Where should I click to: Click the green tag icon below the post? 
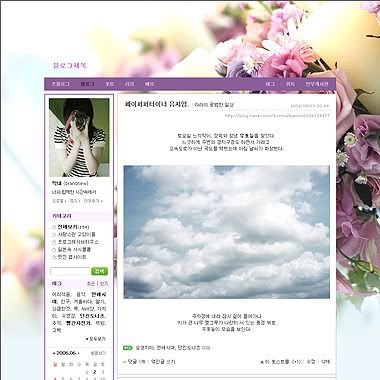click(x=128, y=348)
